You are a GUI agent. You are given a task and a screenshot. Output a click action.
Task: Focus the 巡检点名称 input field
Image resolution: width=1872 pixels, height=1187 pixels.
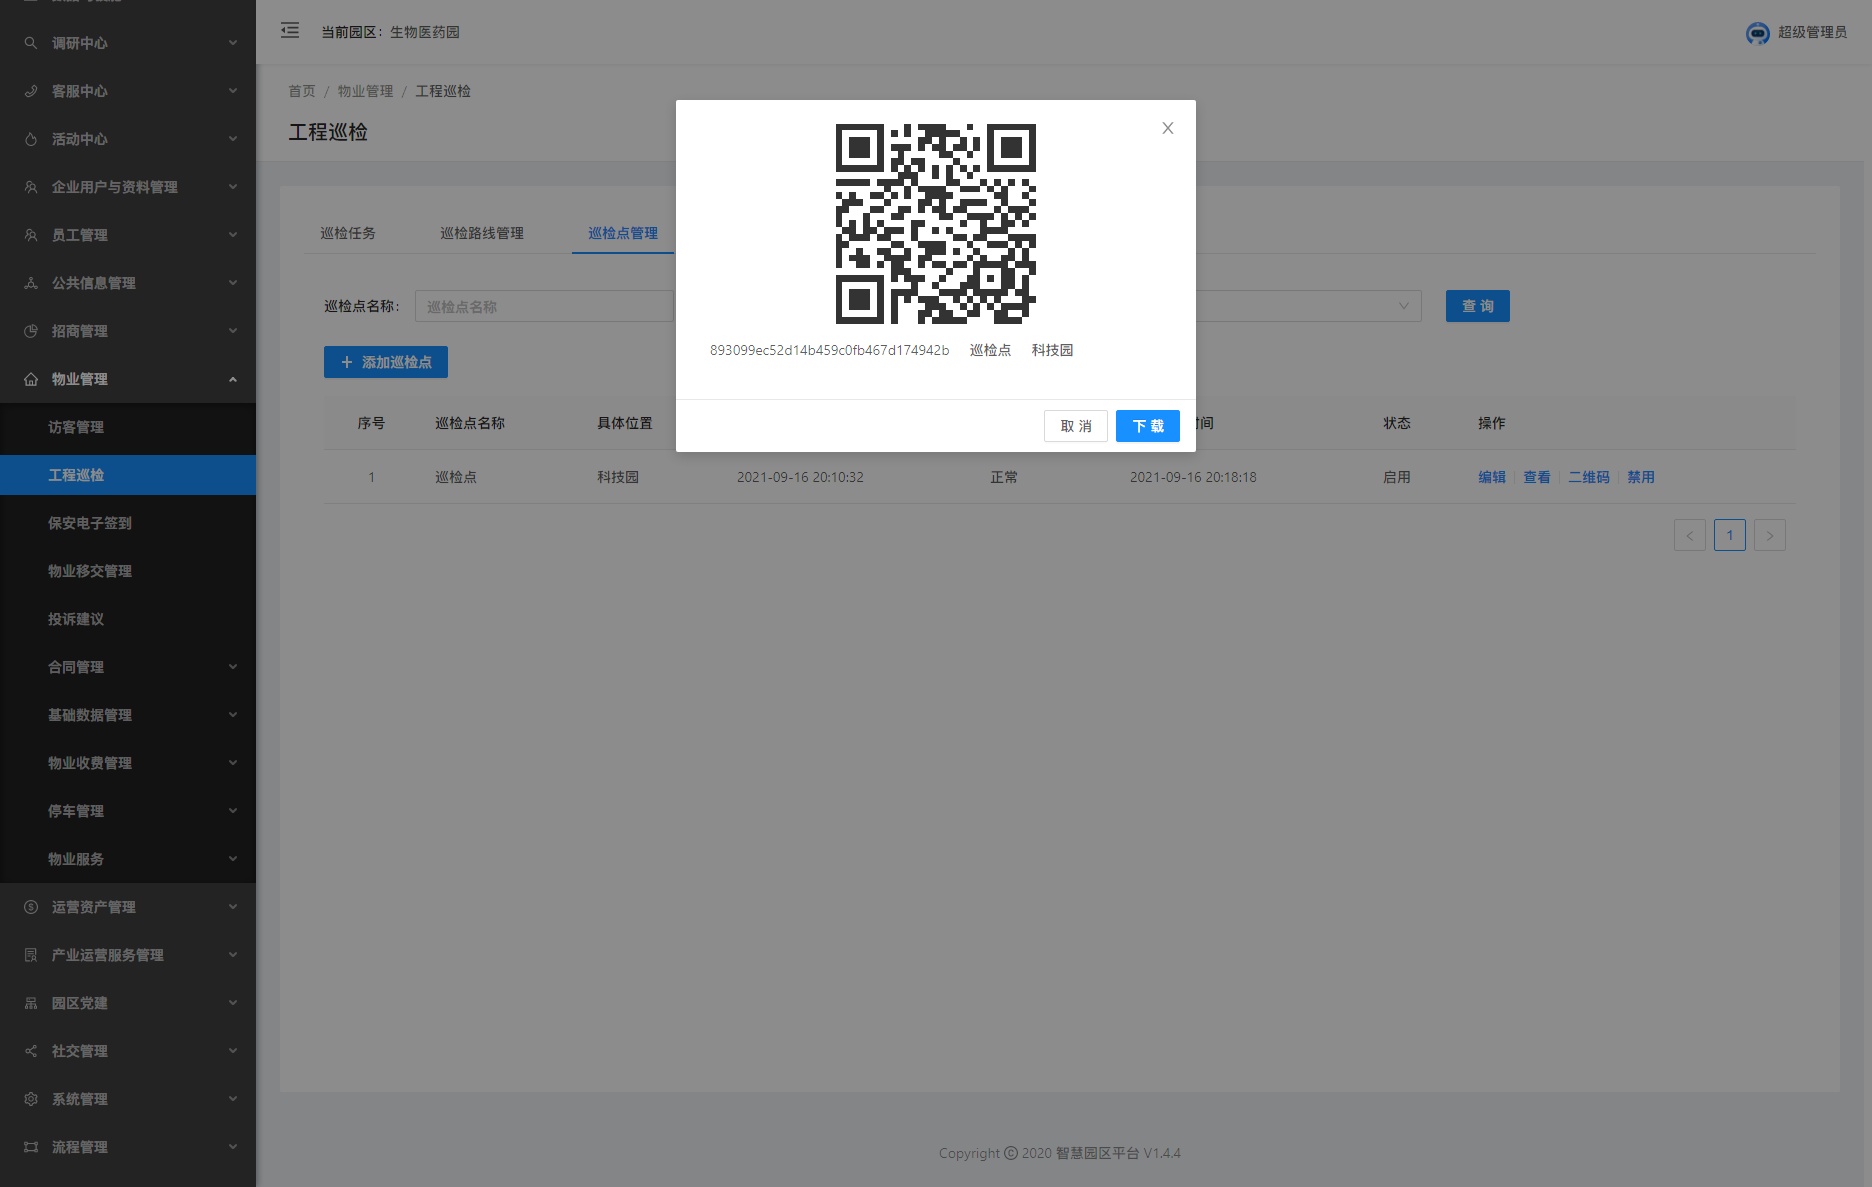[545, 306]
